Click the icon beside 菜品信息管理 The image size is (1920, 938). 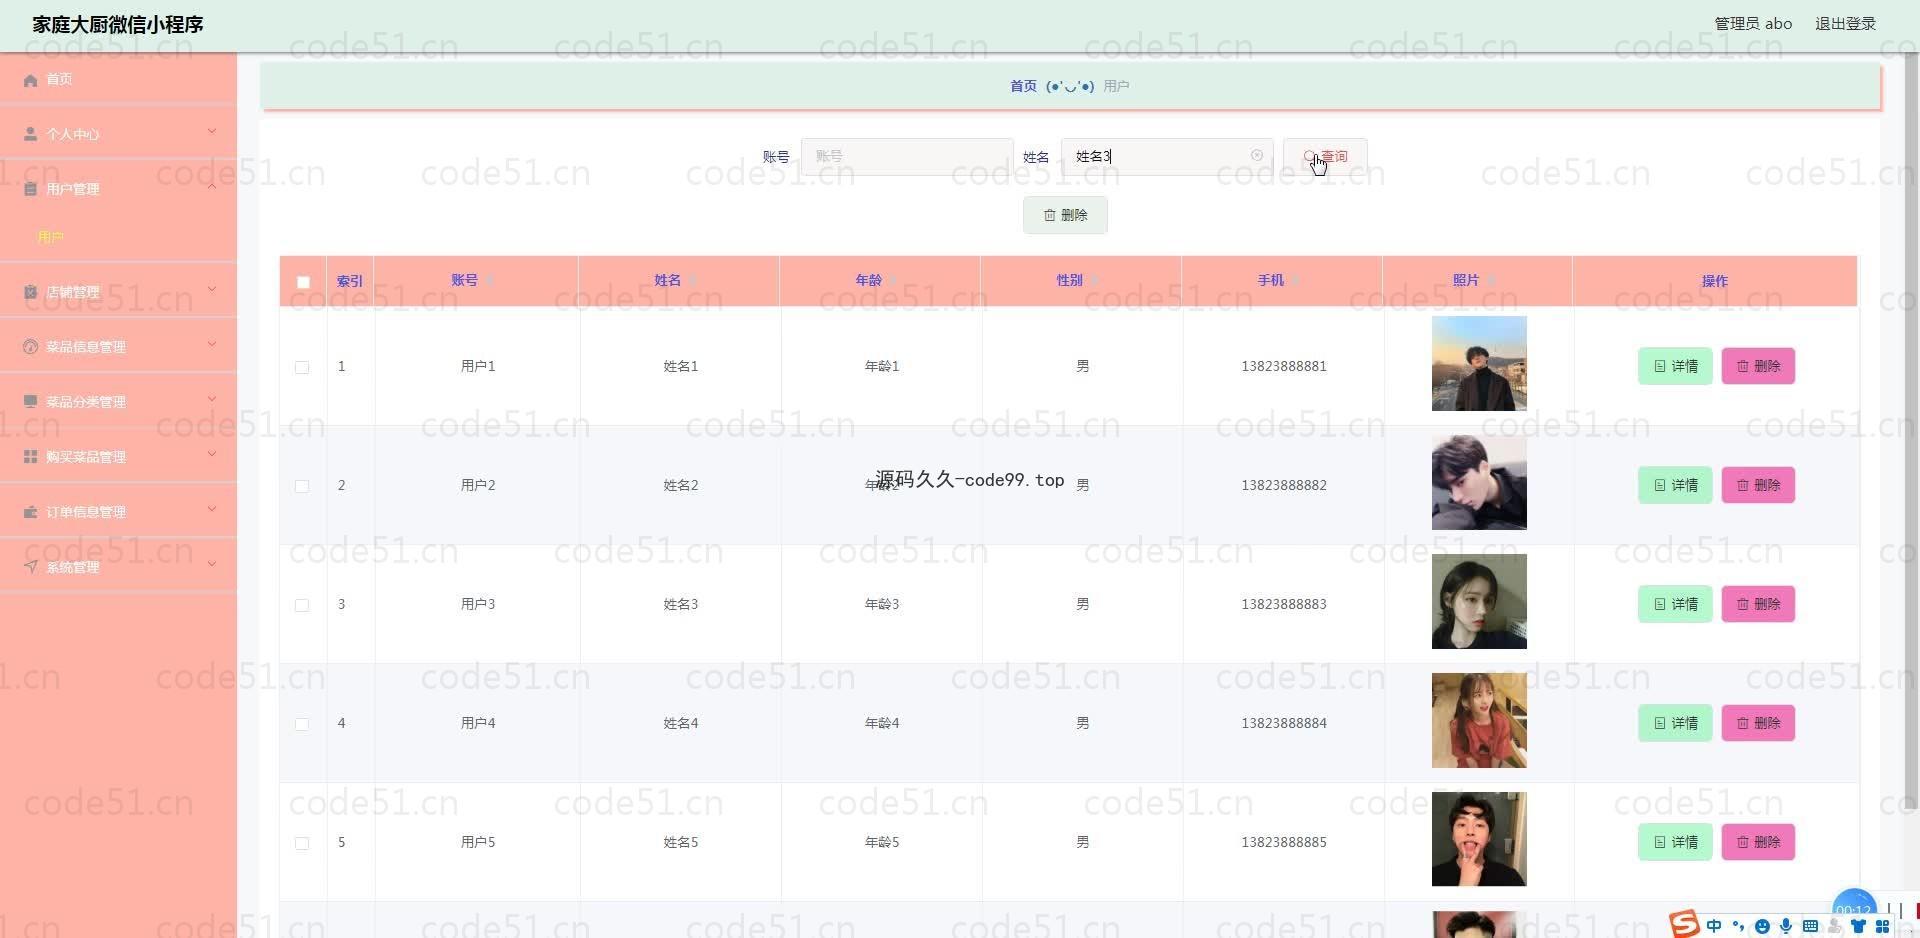30,347
